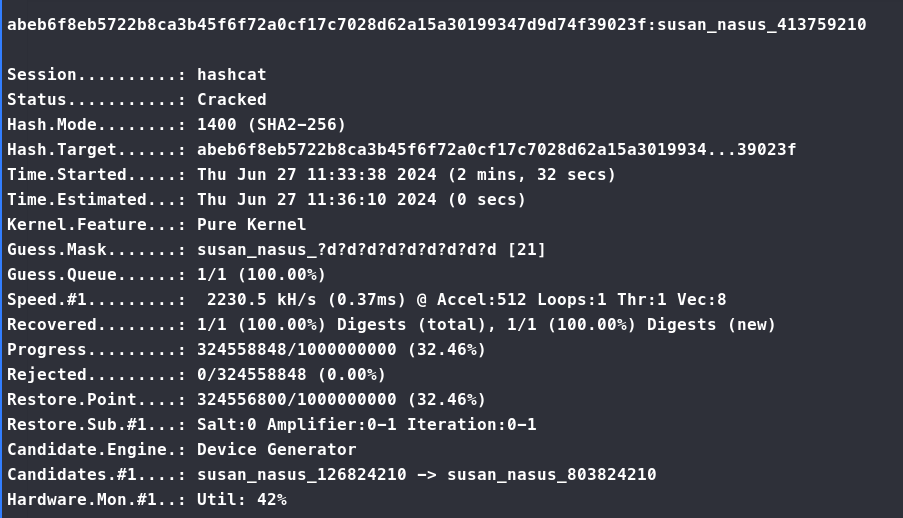Click the Recovered digests line value
Image resolution: width=903 pixels, height=518 pixels.
486,325
